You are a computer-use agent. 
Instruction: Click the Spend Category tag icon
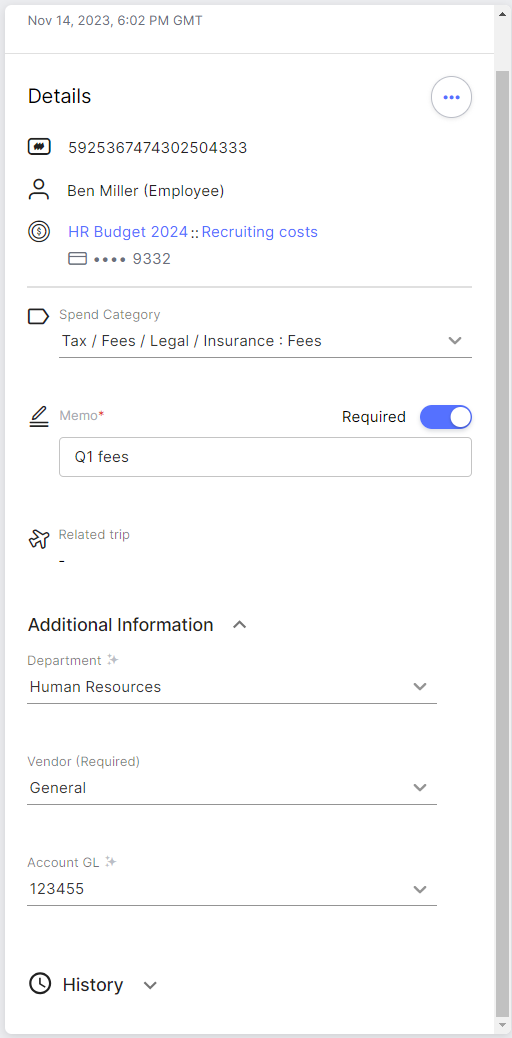point(38,316)
